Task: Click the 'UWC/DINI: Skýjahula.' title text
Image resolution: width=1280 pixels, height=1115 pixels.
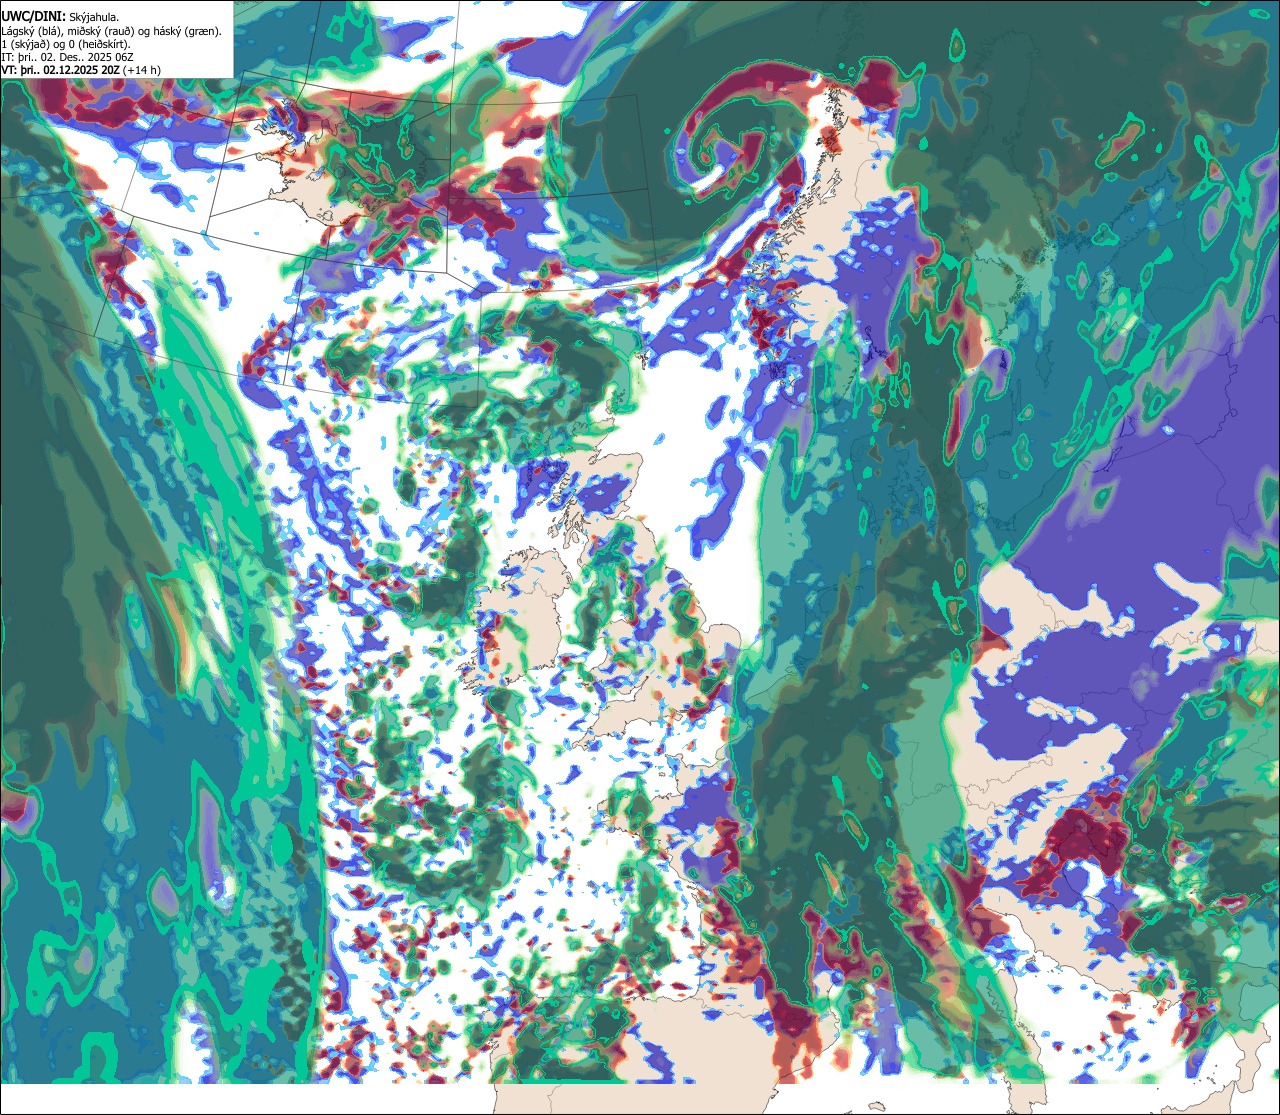Action: click(x=61, y=17)
